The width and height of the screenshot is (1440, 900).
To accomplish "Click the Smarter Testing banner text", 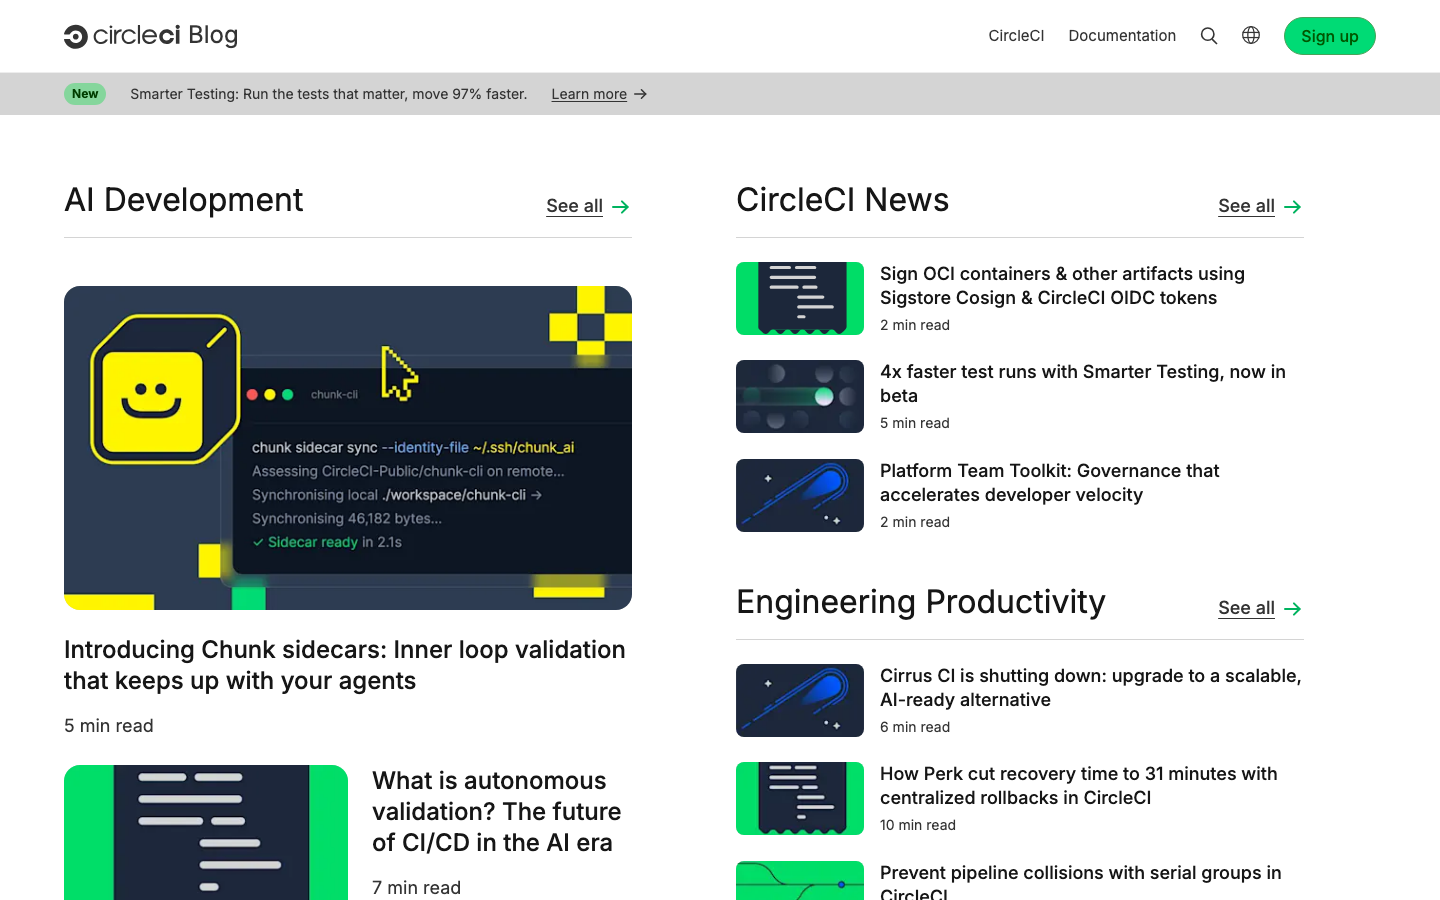I will pyautogui.click(x=328, y=94).
